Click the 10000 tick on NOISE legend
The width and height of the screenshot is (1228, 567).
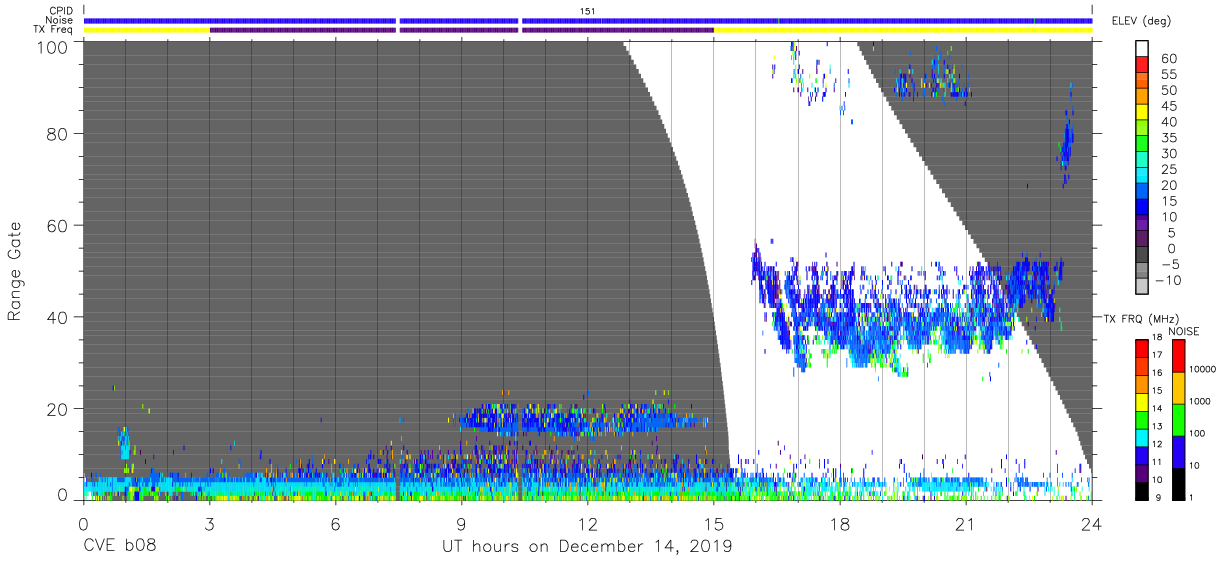click(1203, 370)
